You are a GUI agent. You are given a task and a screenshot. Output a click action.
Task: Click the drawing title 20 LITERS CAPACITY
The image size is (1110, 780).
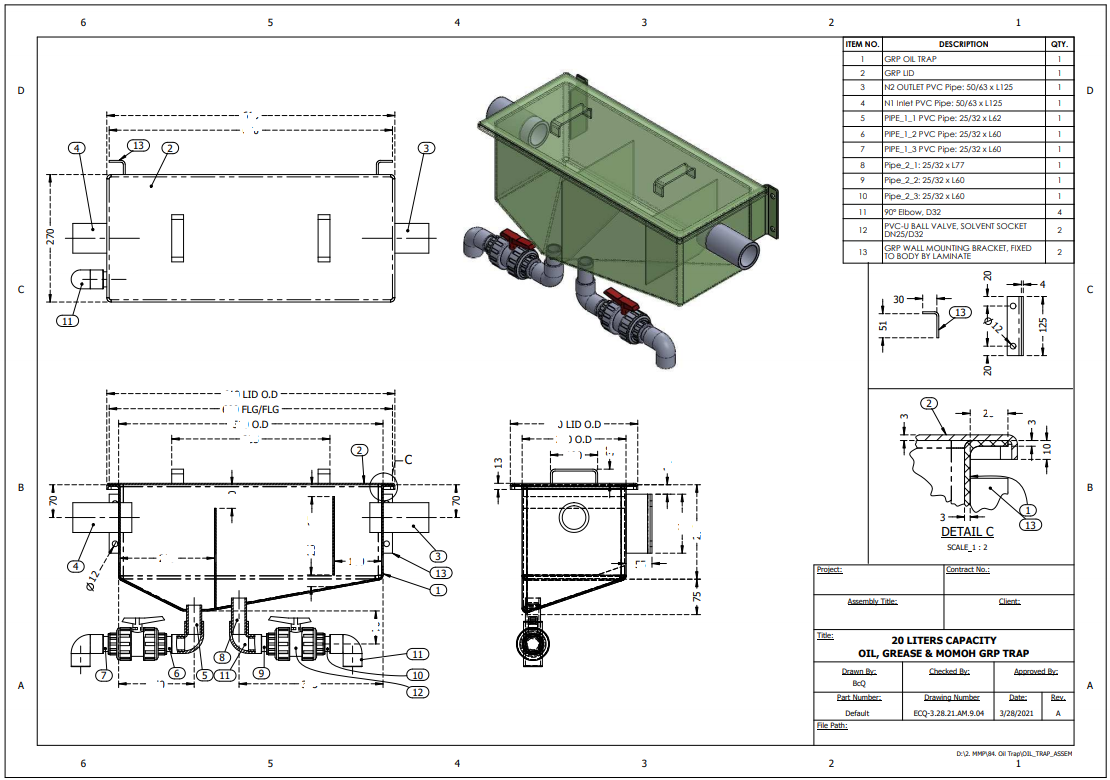point(943,641)
